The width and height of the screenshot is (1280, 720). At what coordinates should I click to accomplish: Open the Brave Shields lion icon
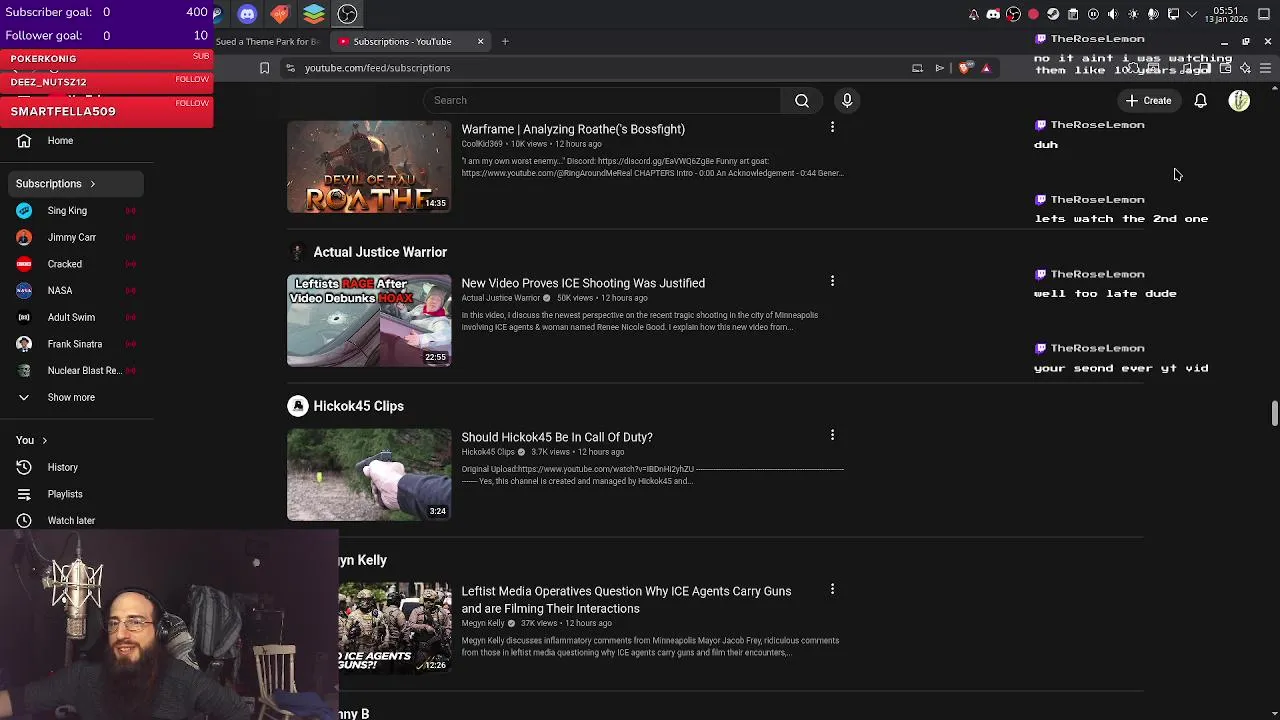point(964,68)
